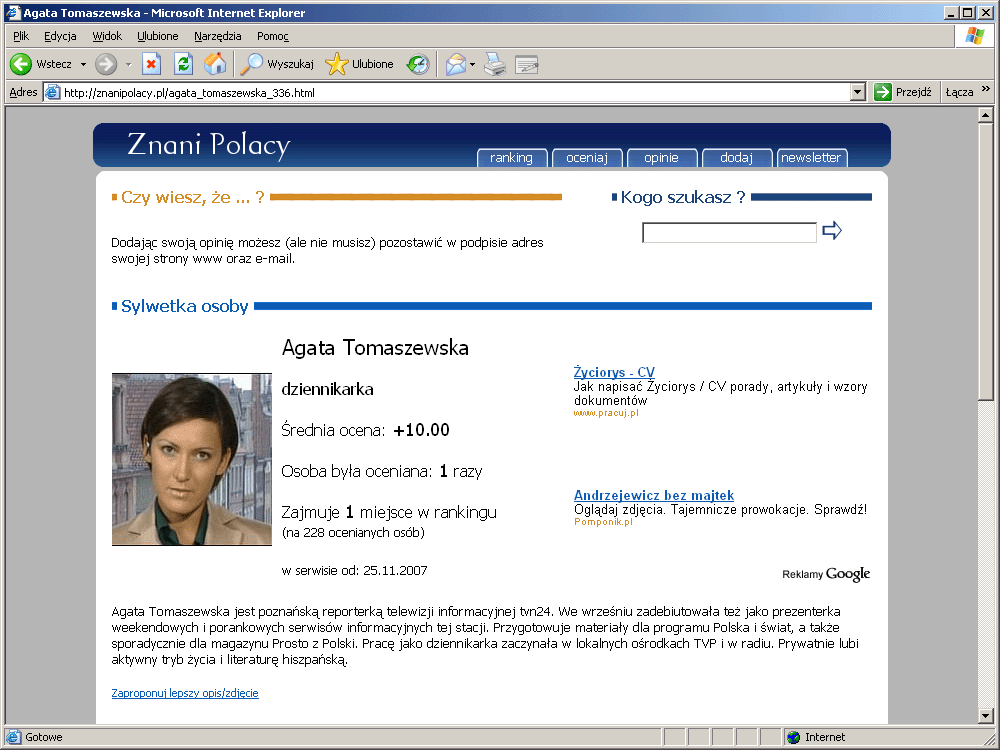
Task: Click the search arrow icon next to Kogo szukasz field
Action: [832, 230]
